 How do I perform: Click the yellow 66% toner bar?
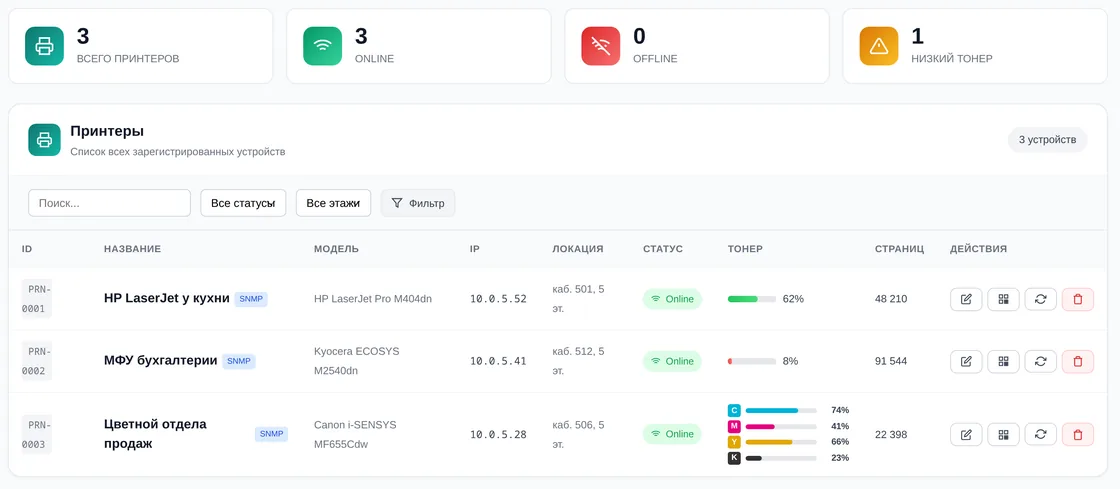(x=781, y=442)
